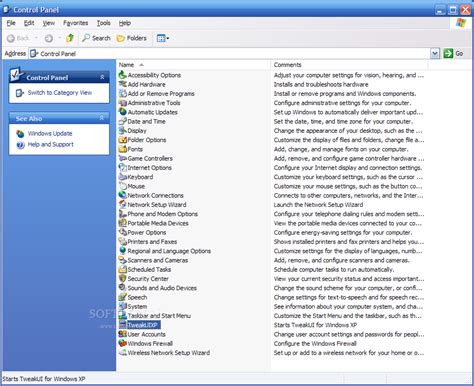
Task: Open the Help and Support link
Action: (51, 144)
